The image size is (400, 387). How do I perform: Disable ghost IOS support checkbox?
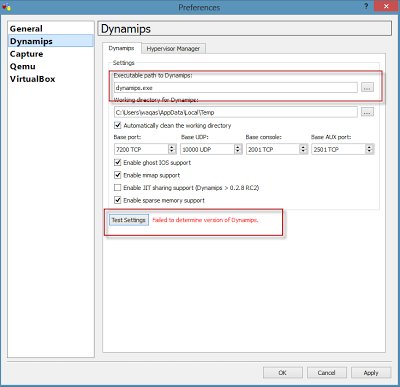[x=117, y=162]
